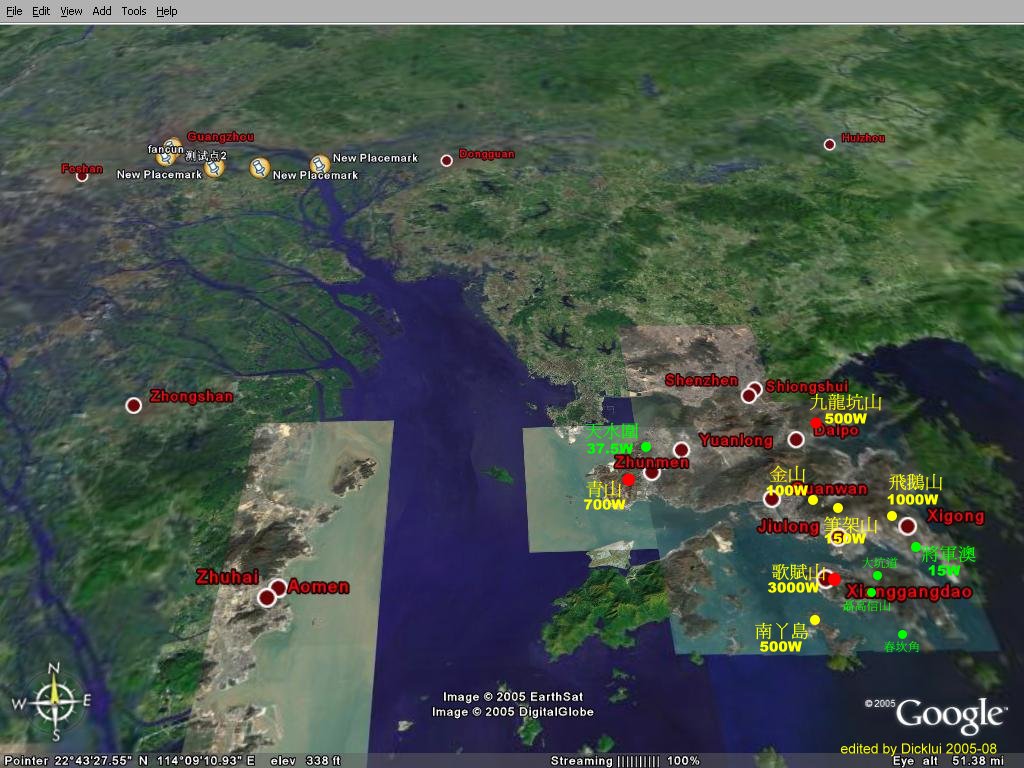
Task: Open the Tools menu
Action: pos(134,11)
